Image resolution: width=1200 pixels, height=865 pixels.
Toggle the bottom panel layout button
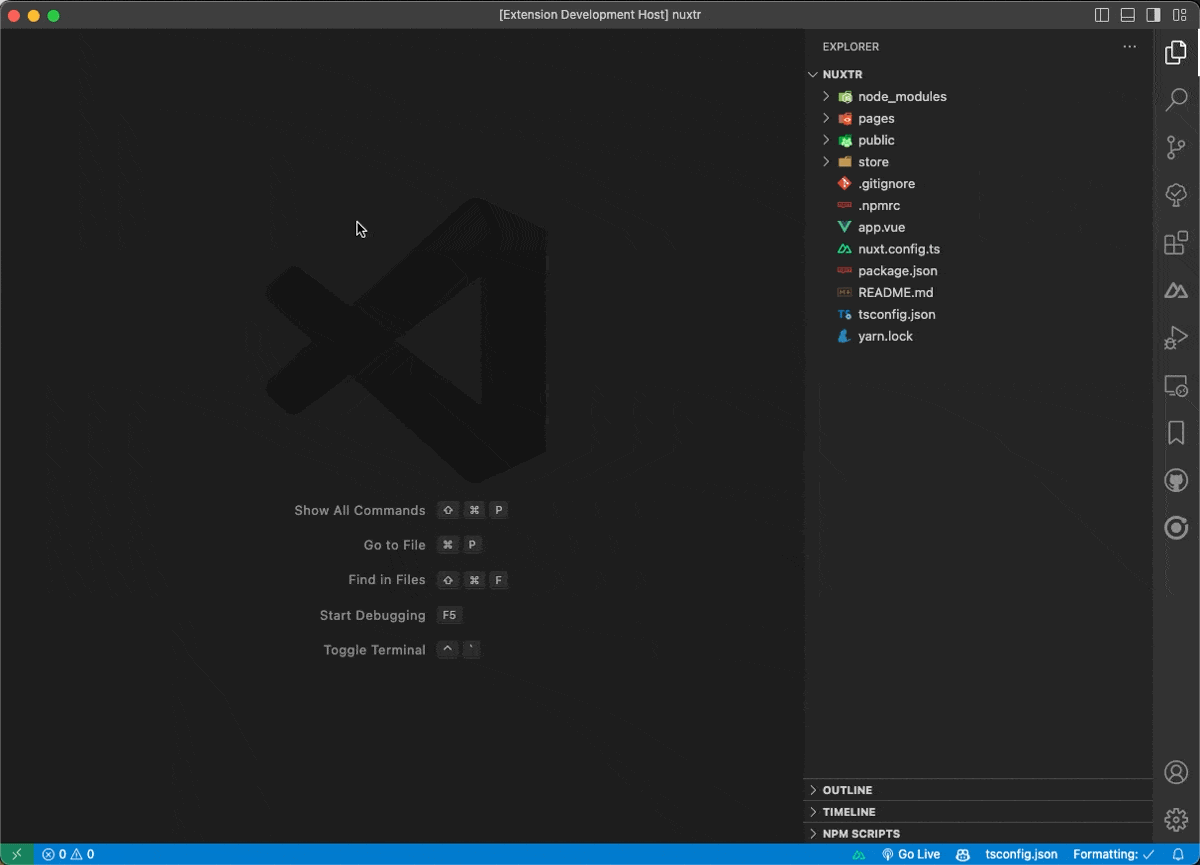(1127, 15)
